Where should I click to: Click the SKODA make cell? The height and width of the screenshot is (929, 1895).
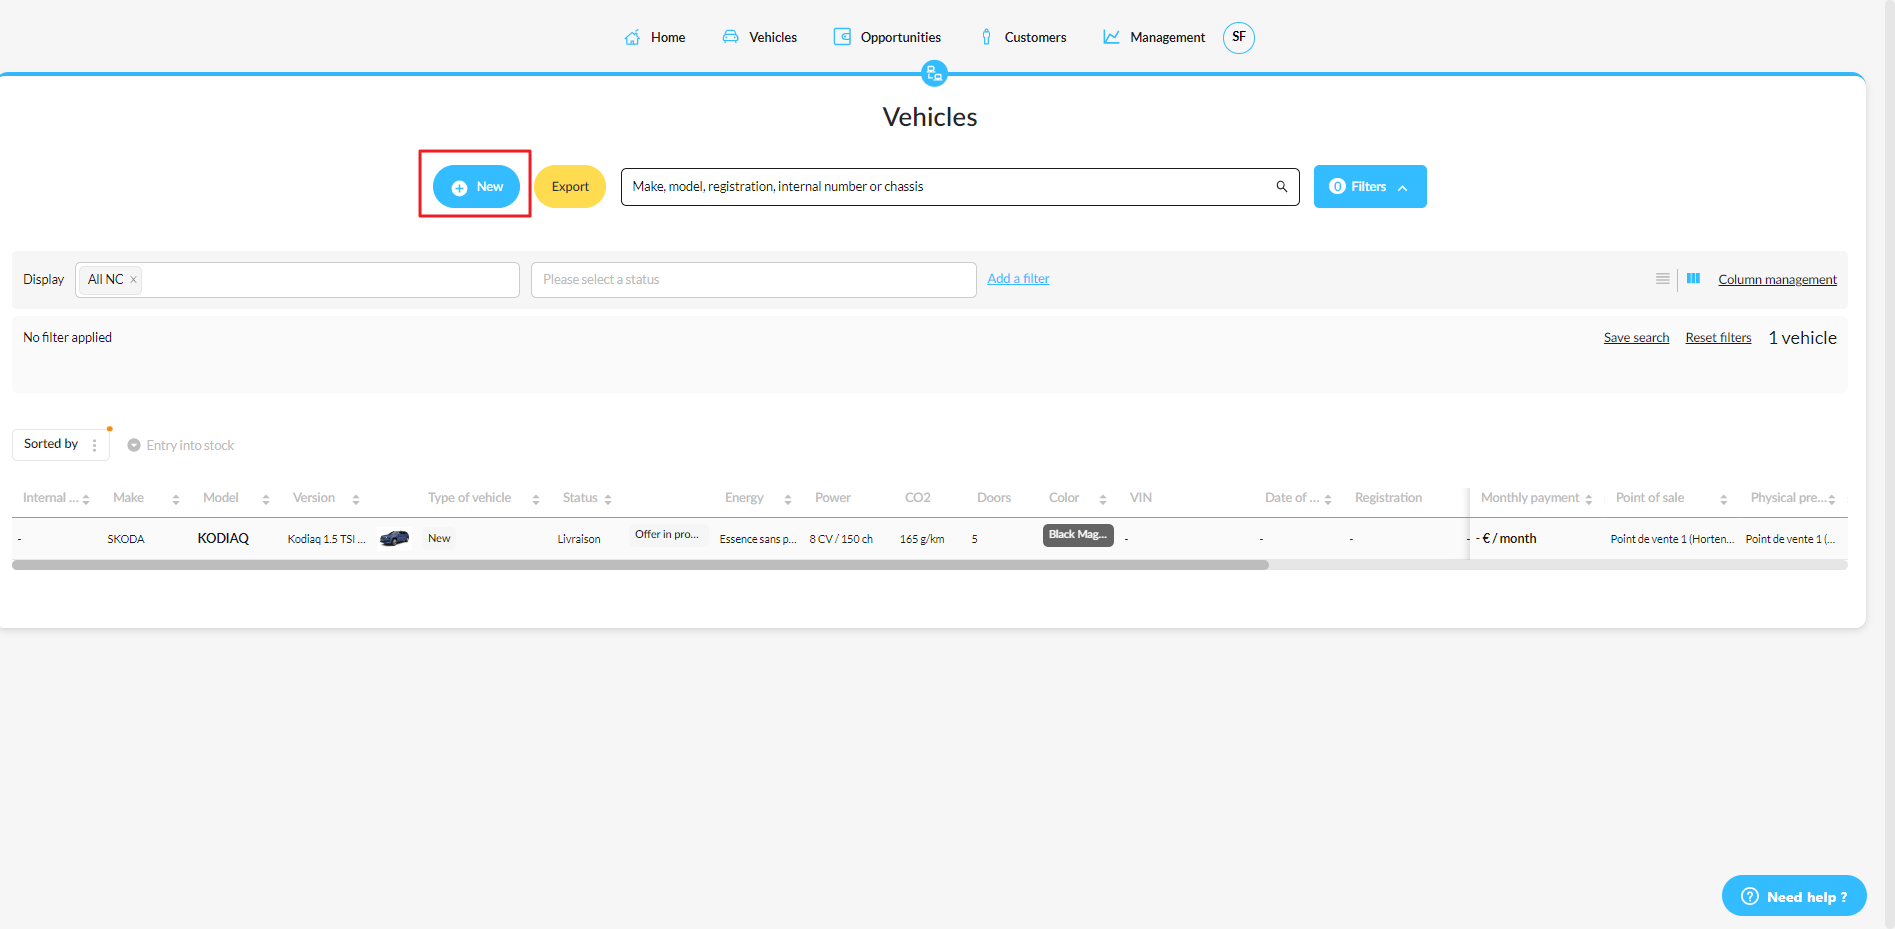[126, 539]
